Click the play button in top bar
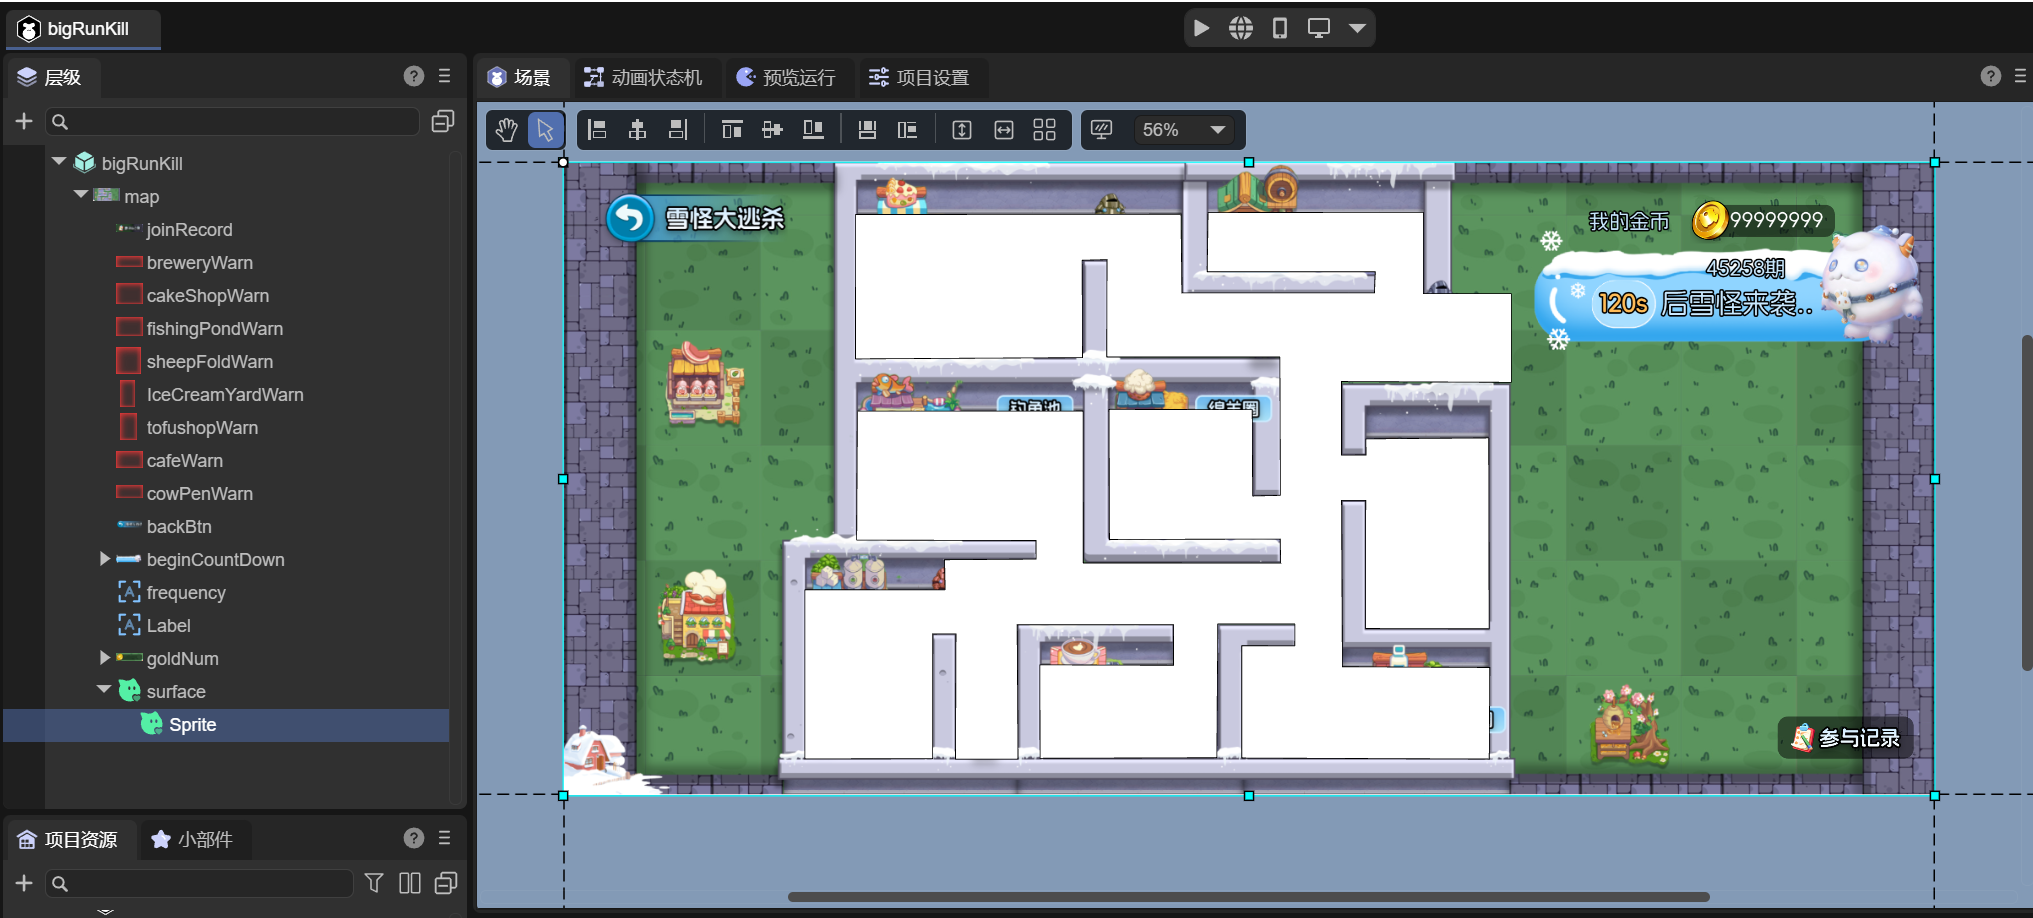 click(x=1202, y=28)
